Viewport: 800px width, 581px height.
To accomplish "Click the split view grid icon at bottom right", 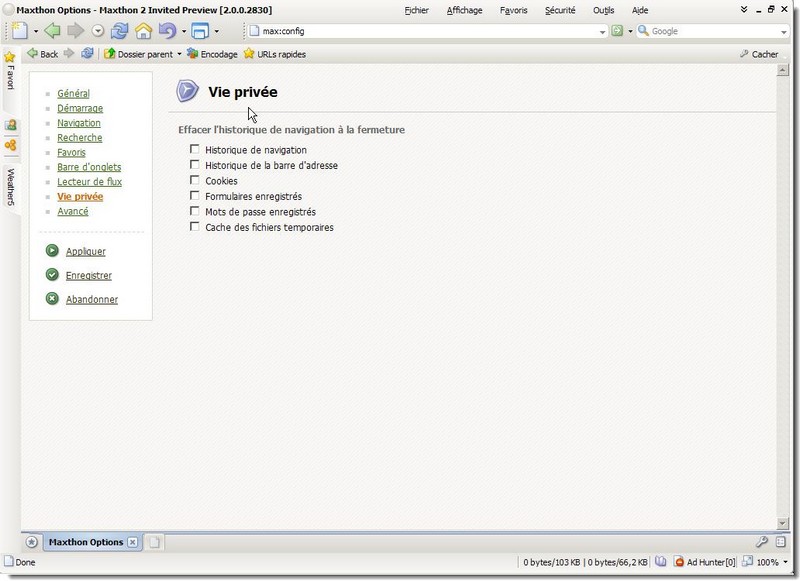I will [781, 542].
